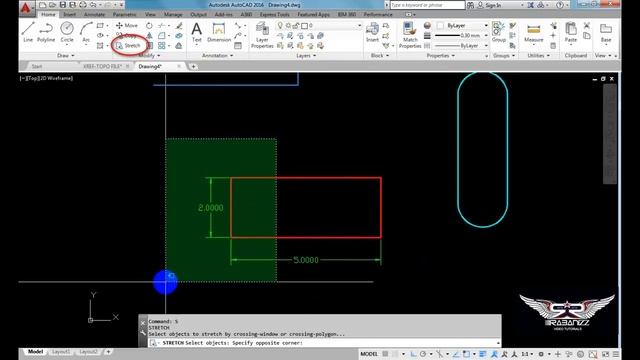Switch to the Insert ribbon tab
The height and width of the screenshot is (360, 640).
click(x=69, y=14)
